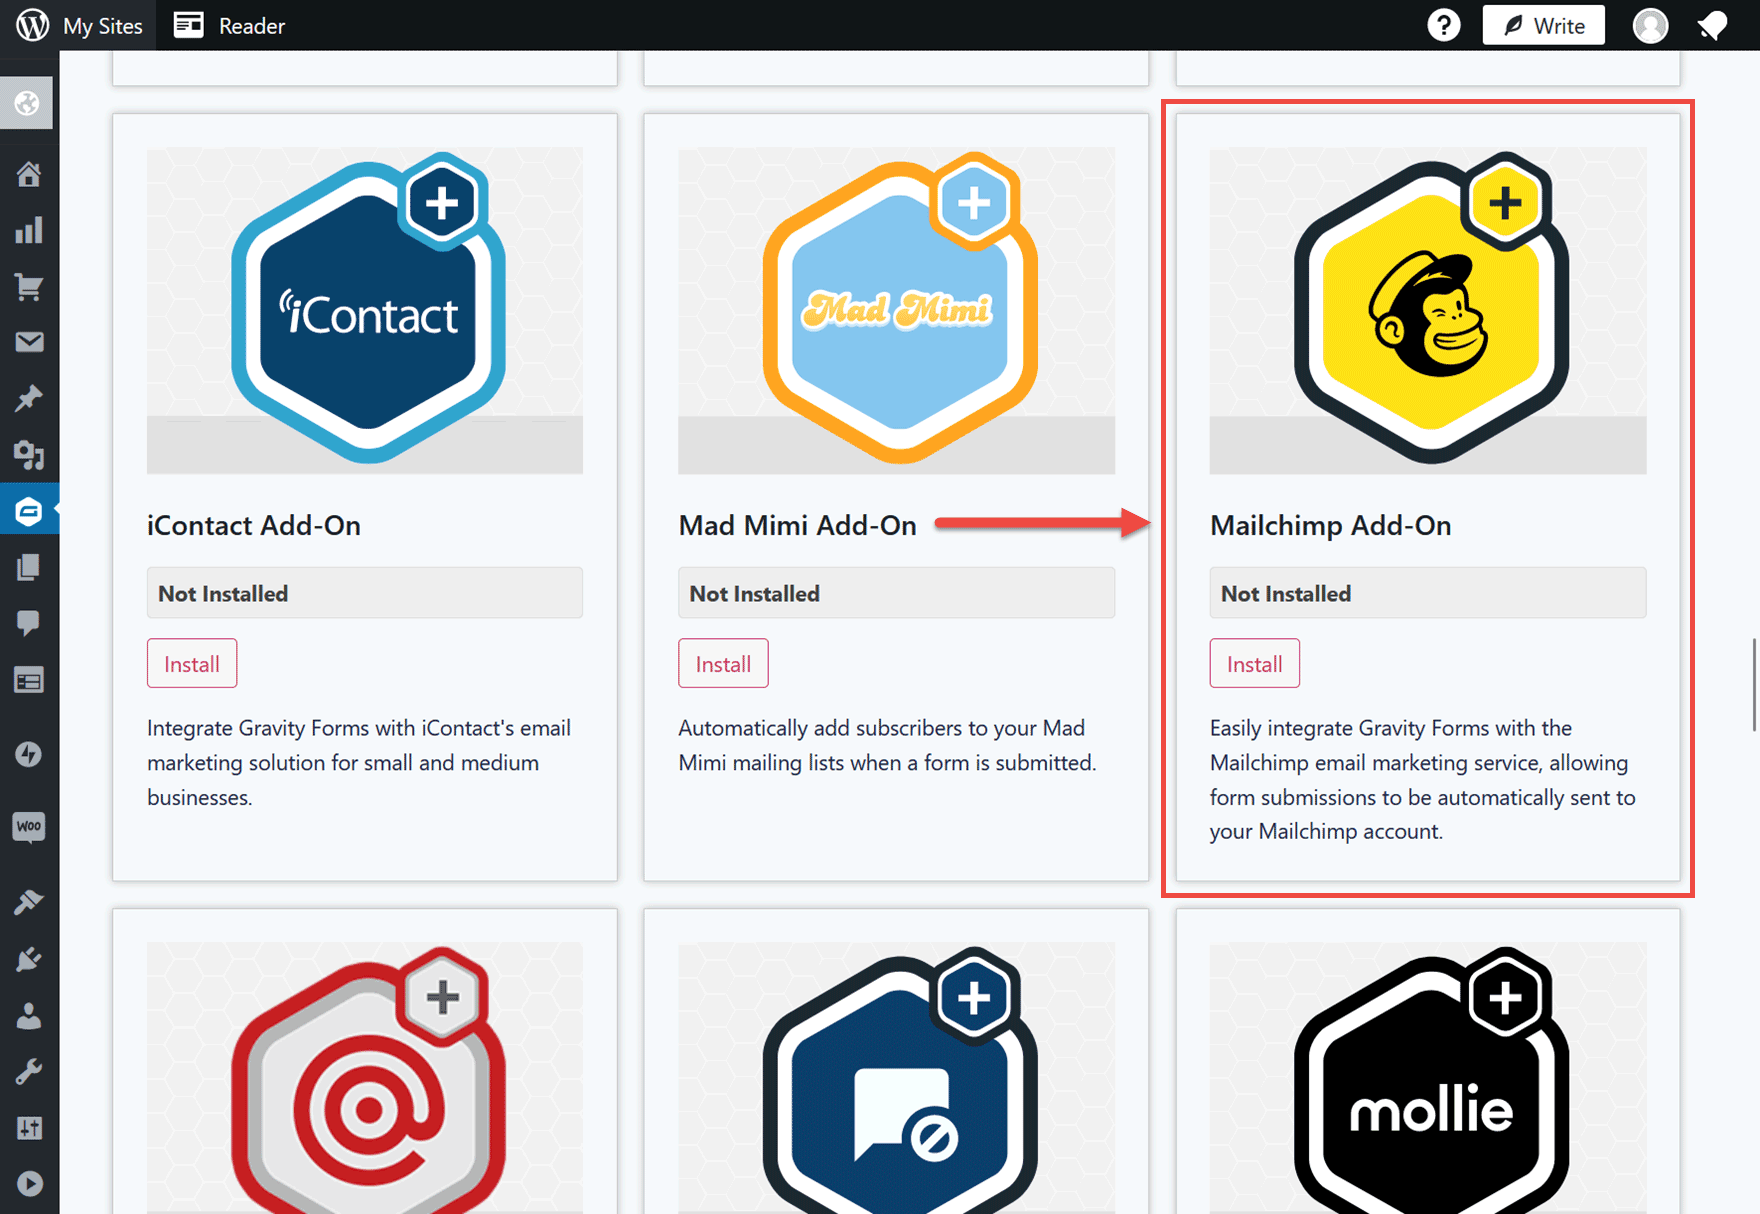Image resolution: width=1760 pixels, height=1214 pixels.
Task: Click the iContact Add-On logo thumbnail
Action: pyautogui.click(x=365, y=310)
